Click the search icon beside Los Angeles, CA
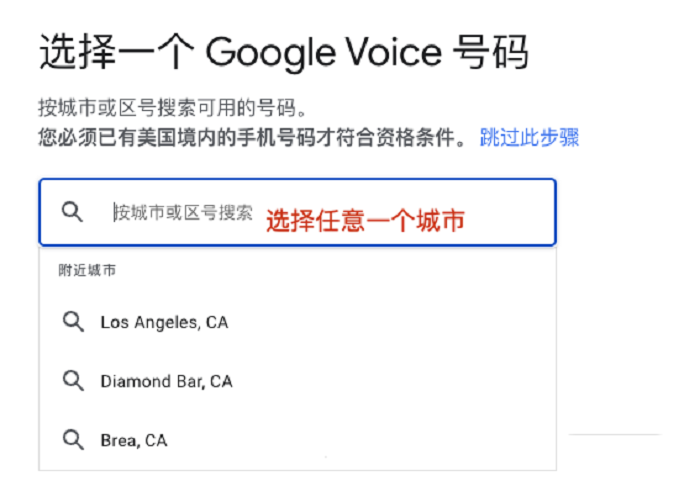Screen dimensions: 700x481 point(73,322)
